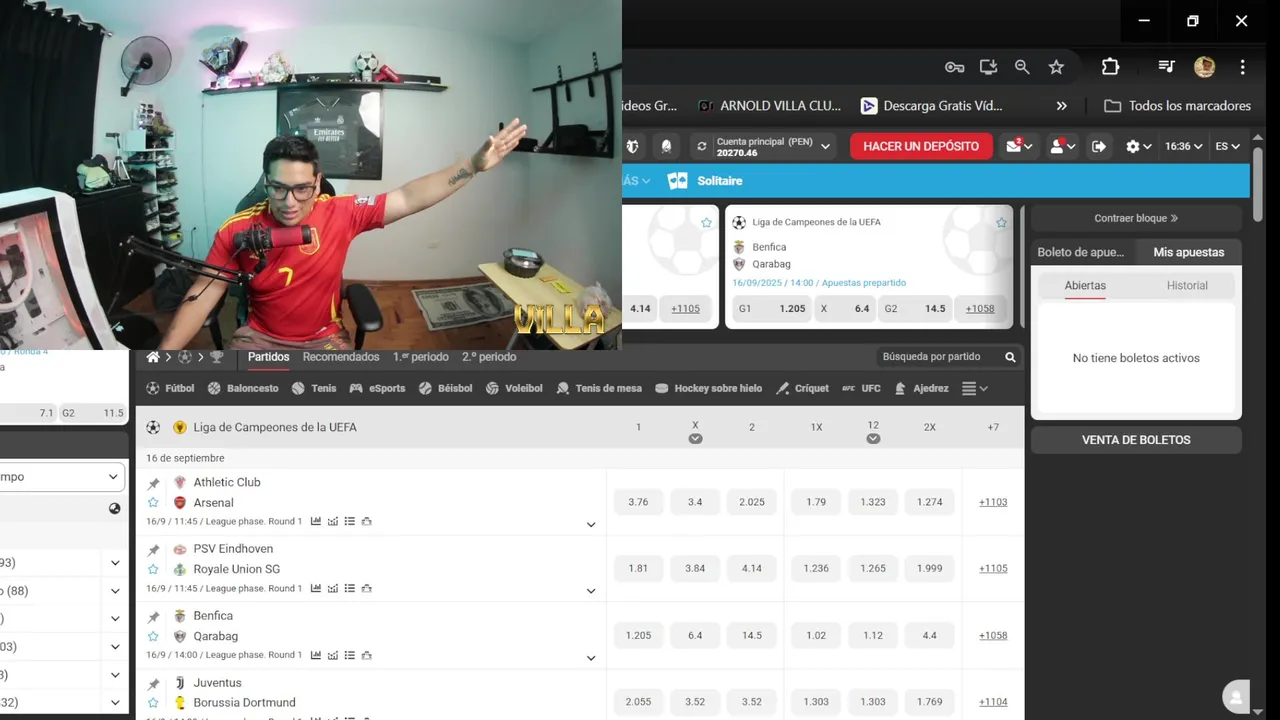The width and height of the screenshot is (1280, 720).
Task: Open 12 column market dropdown
Action: pos(873,439)
